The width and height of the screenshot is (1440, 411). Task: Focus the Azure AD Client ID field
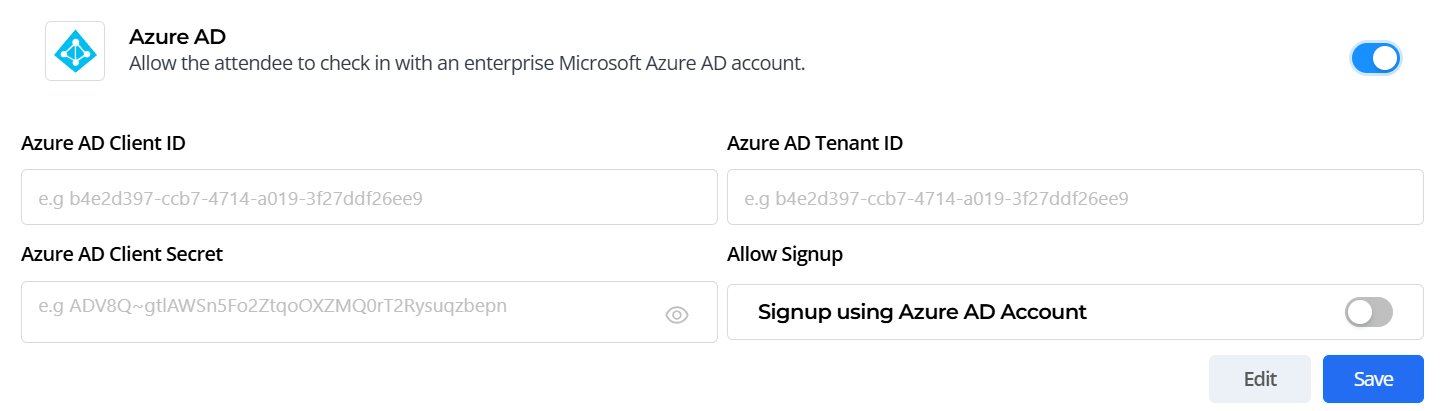[369, 198]
